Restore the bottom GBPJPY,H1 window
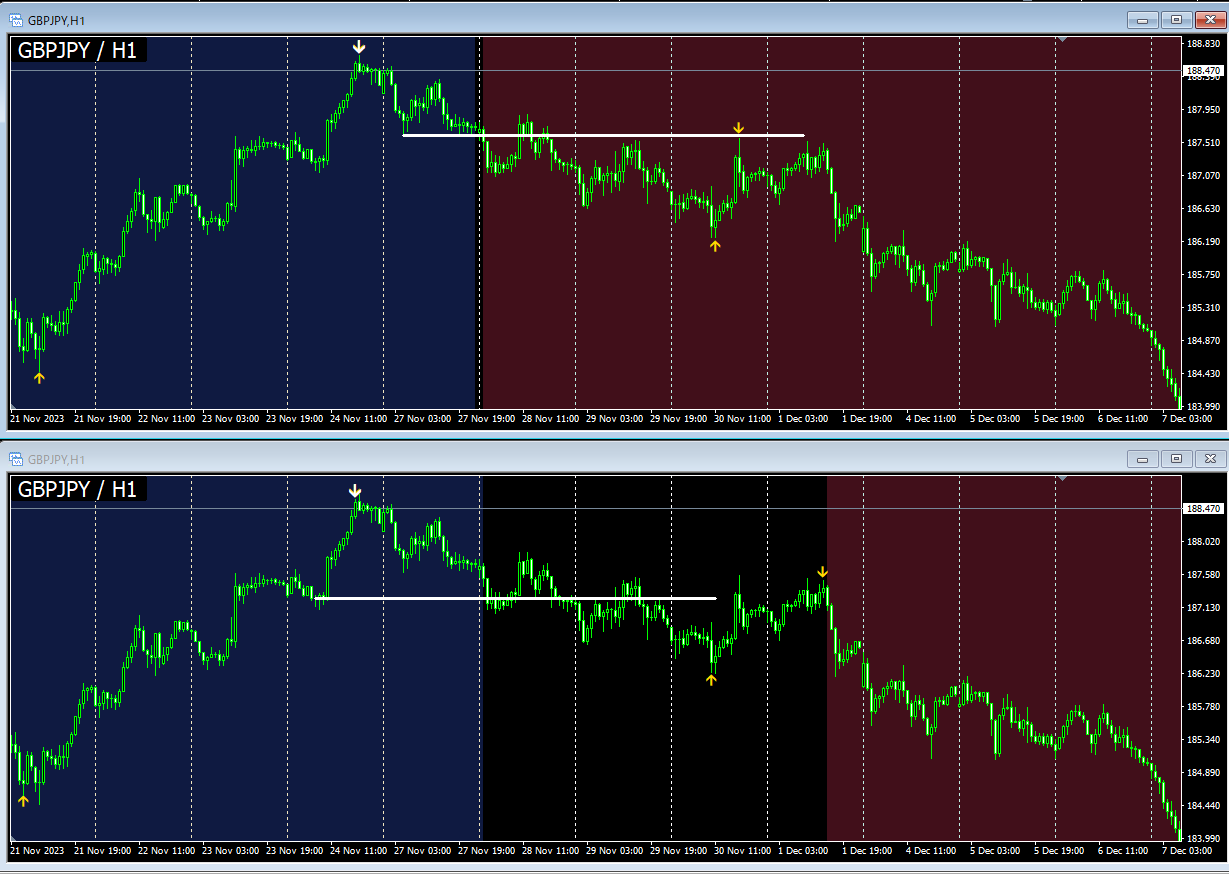This screenshot has width=1229, height=874. pos(1176,458)
